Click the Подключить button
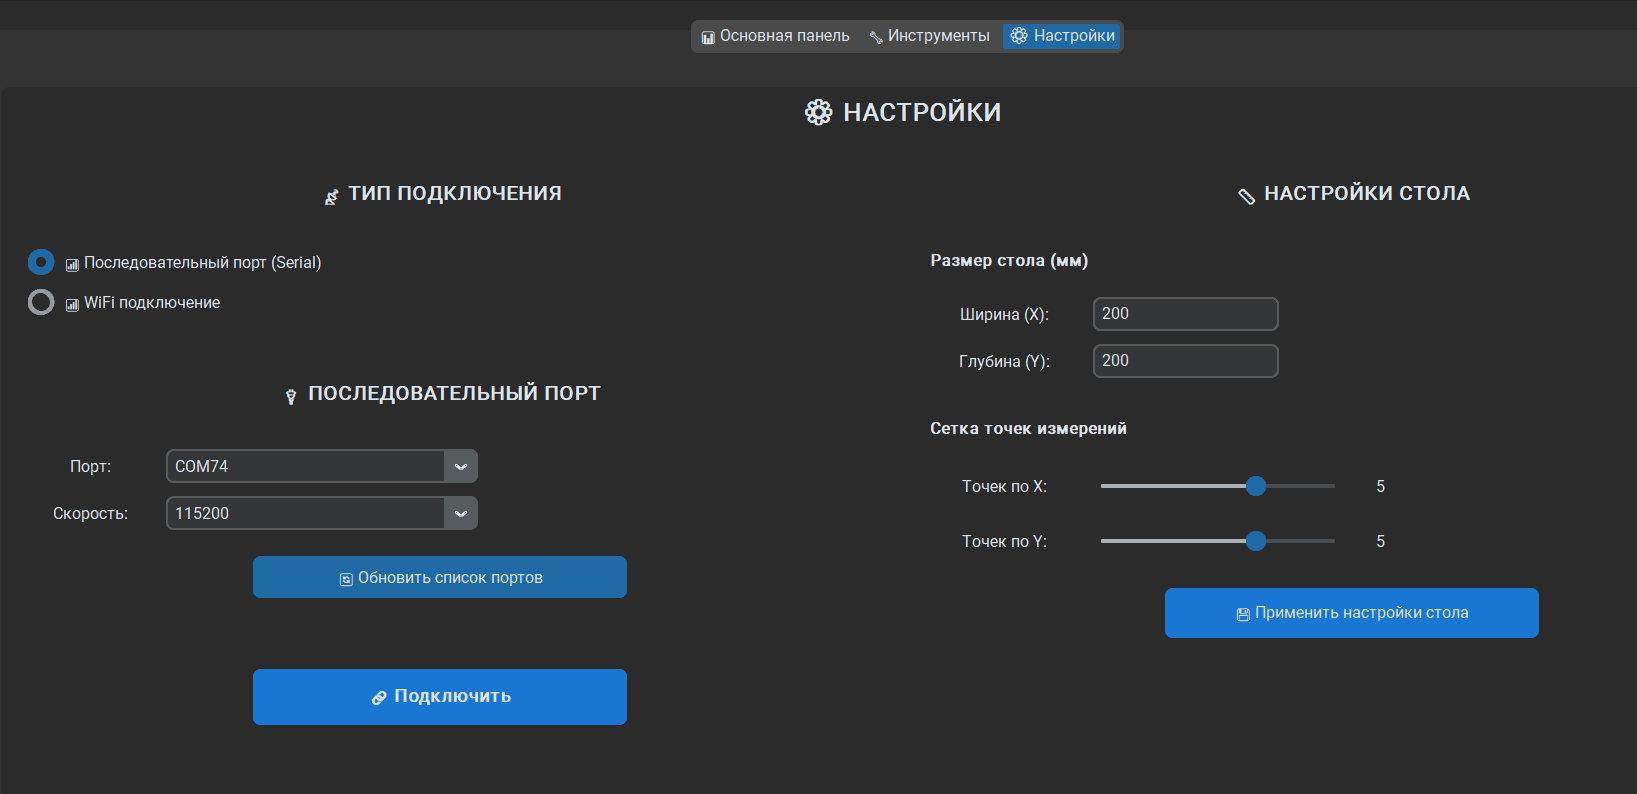The height and width of the screenshot is (794, 1637). tap(440, 697)
